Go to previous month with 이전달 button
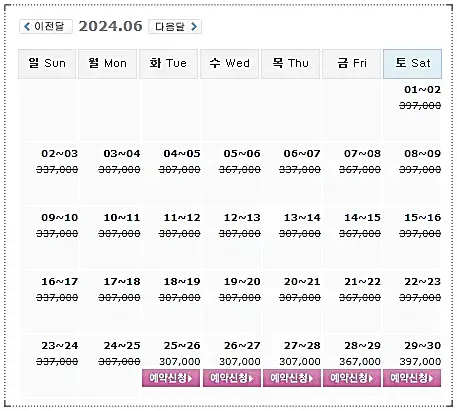The width and height of the screenshot is (457, 411). coord(46,26)
